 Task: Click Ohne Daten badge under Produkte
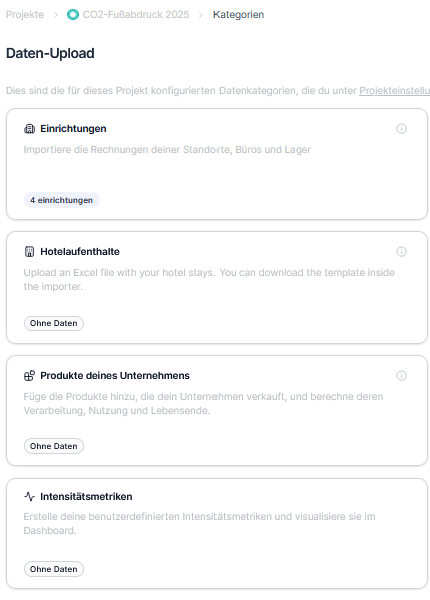tap(54, 446)
